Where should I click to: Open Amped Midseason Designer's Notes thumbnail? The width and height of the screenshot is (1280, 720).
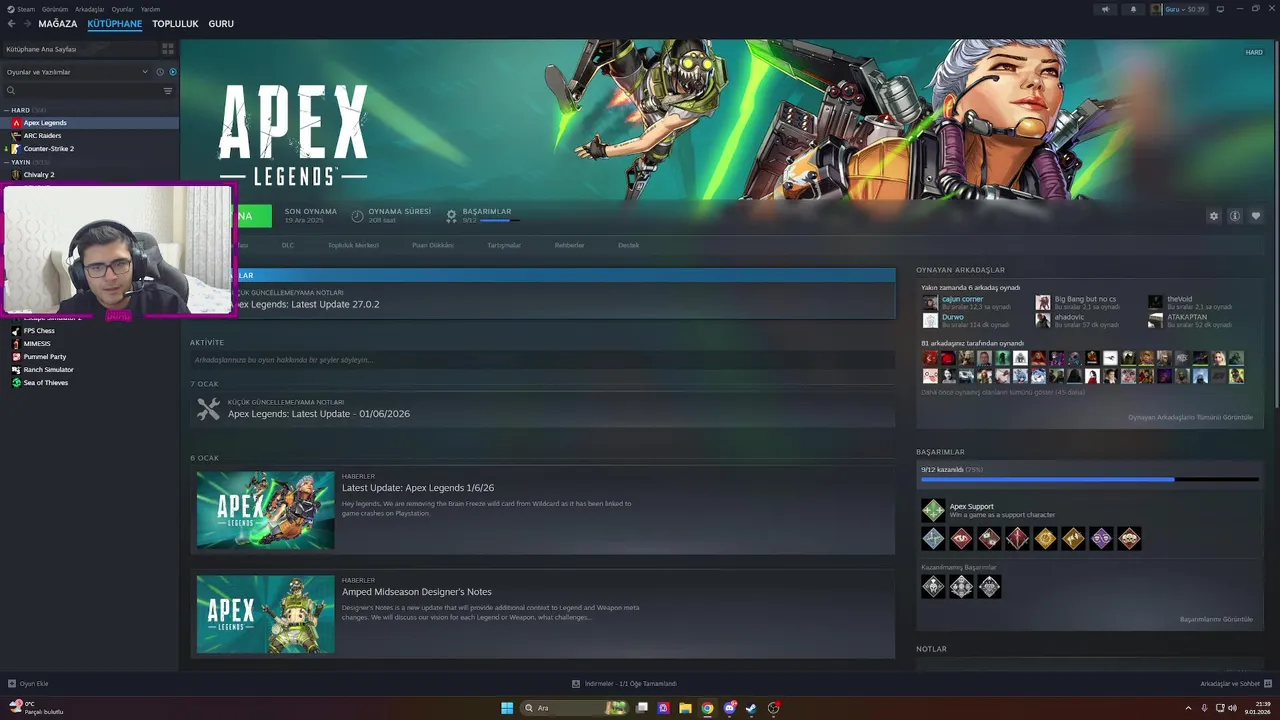(265, 614)
